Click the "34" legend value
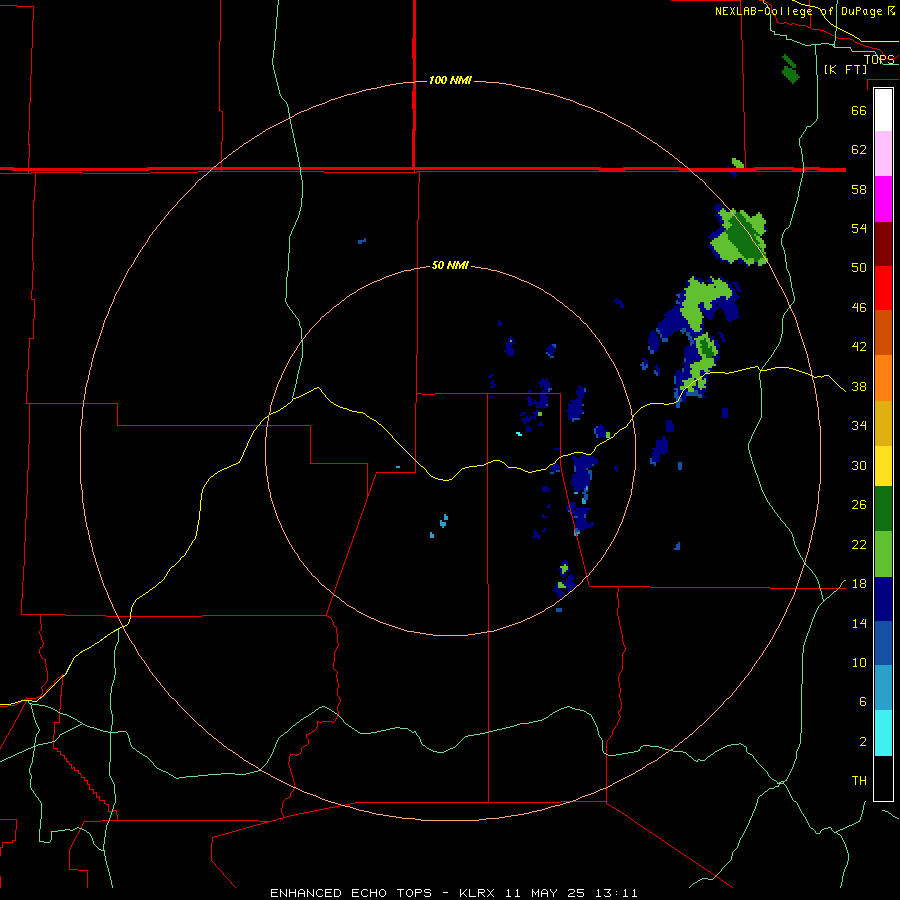900x900 pixels. coord(859,426)
